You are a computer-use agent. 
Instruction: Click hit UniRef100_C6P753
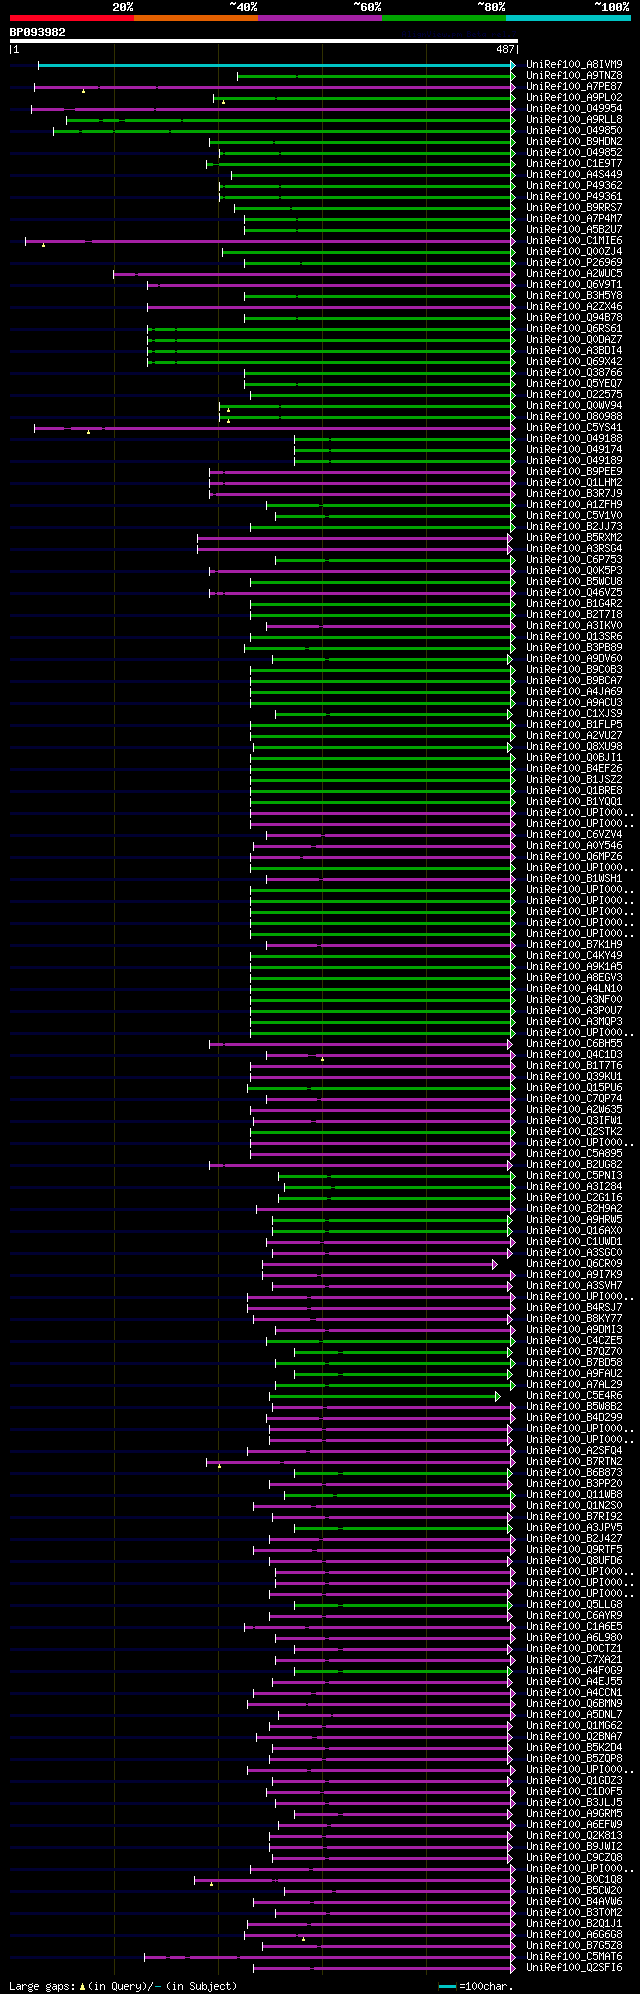tap(574, 560)
